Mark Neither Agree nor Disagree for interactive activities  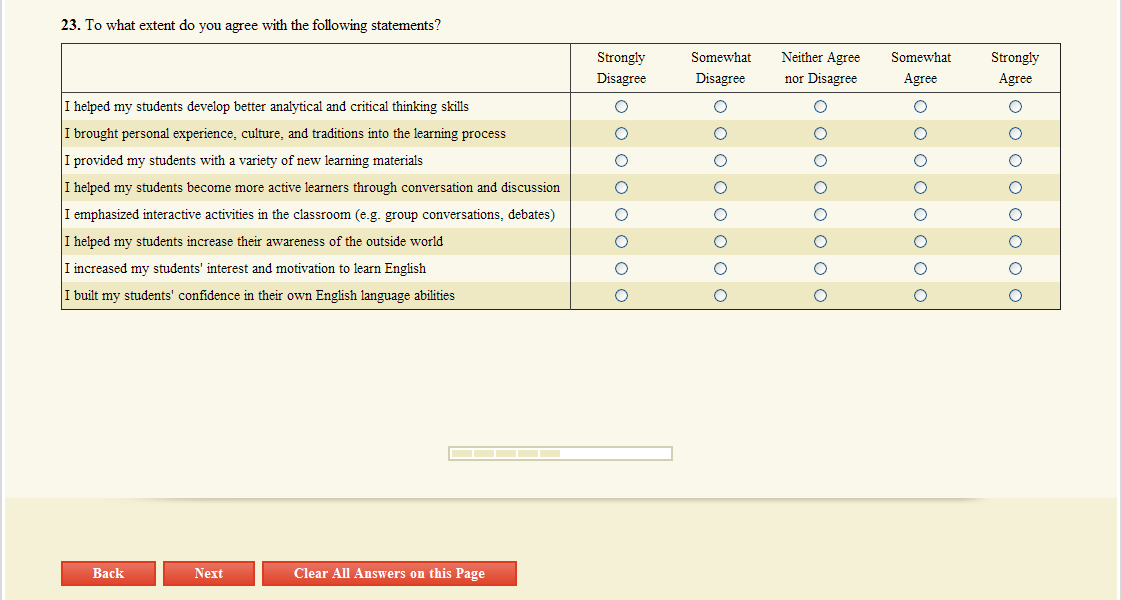[820, 214]
